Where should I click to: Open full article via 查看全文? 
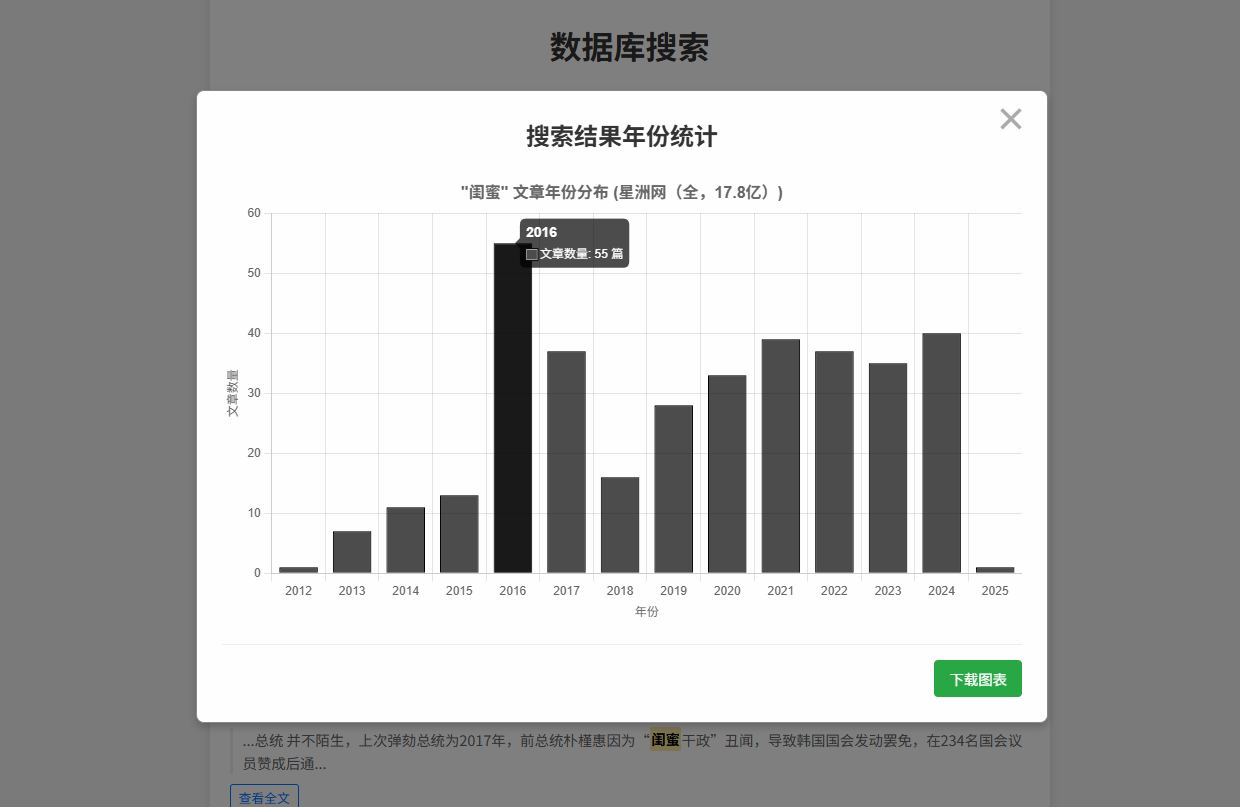tap(263, 796)
